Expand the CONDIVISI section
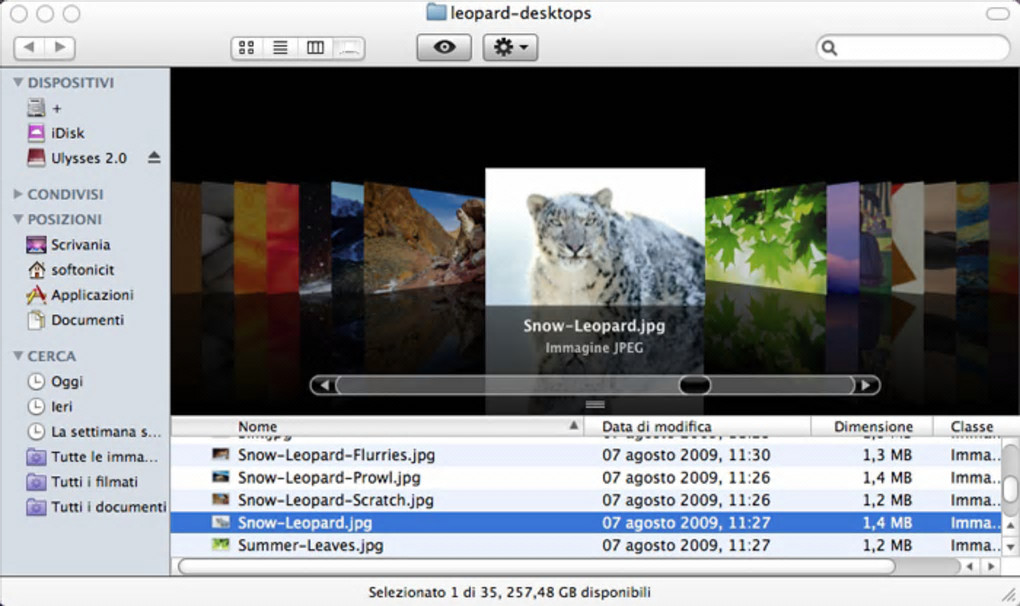1020x606 pixels. coord(18,194)
